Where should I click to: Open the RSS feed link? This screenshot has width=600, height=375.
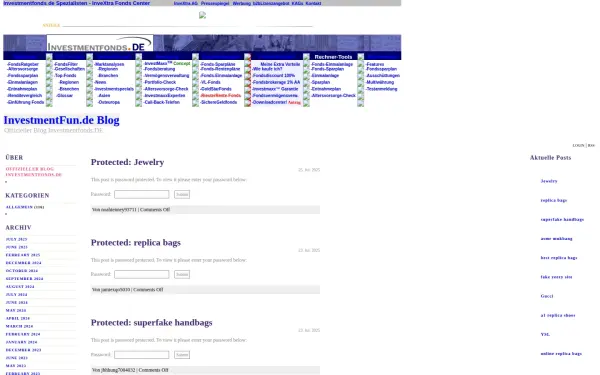point(591,145)
